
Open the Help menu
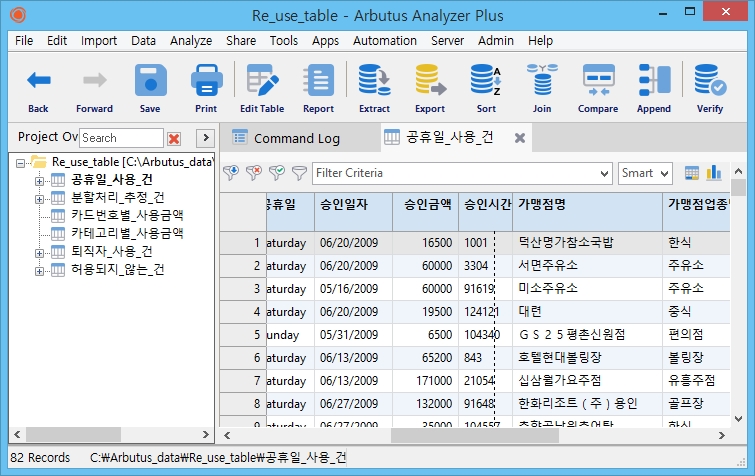pyautogui.click(x=540, y=40)
